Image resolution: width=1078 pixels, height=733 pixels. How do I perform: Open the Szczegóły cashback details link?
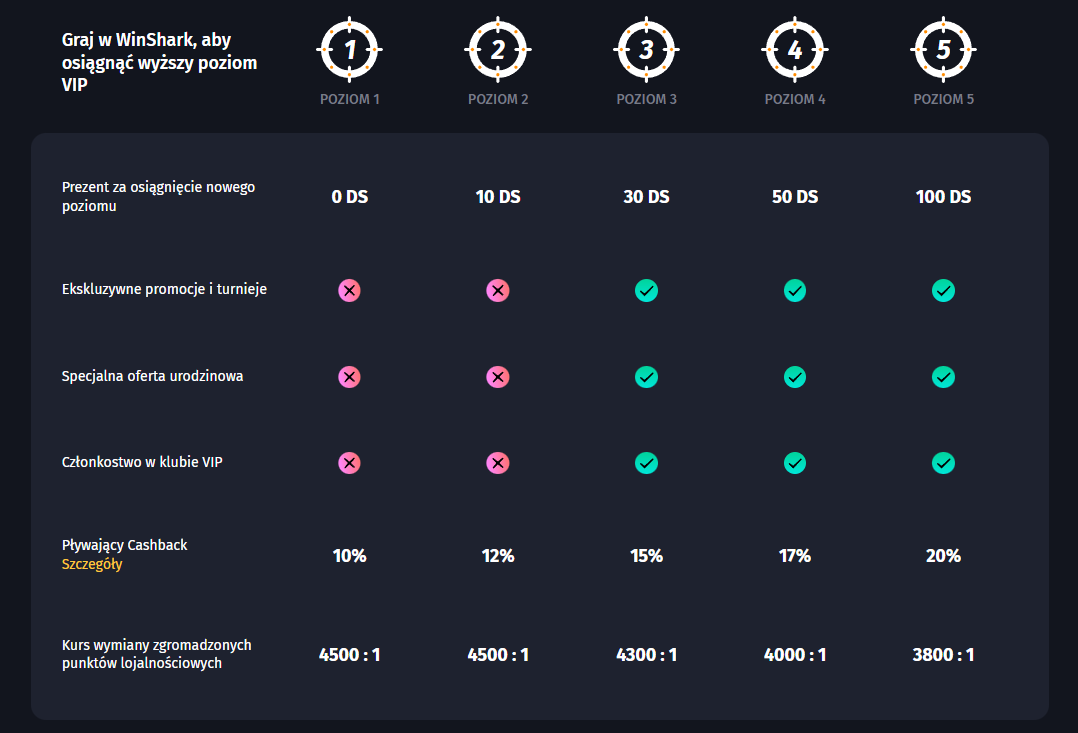click(92, 565)
